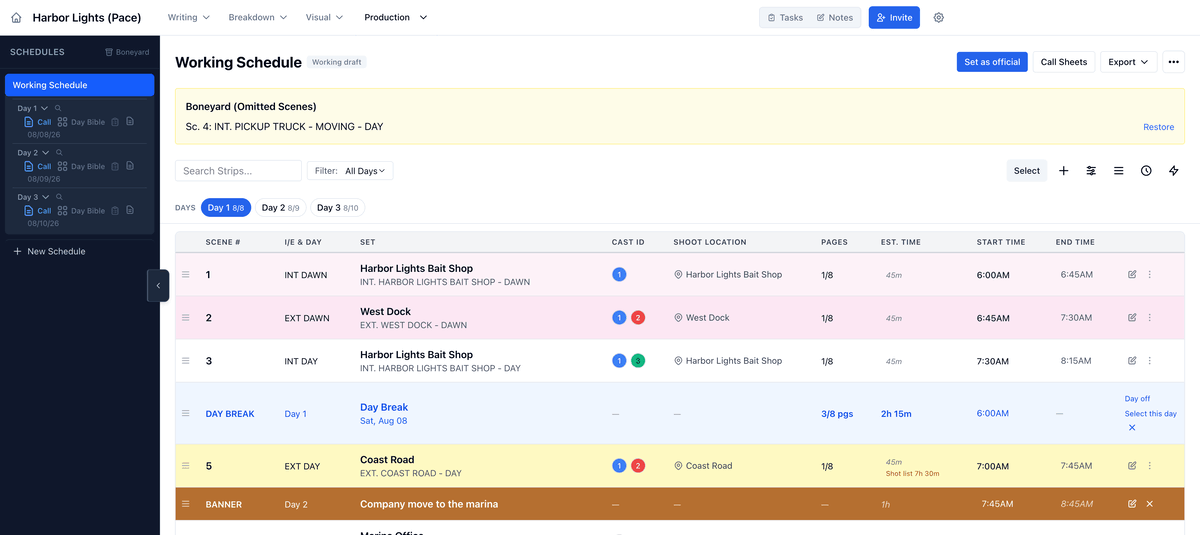Create a New Schedule
1200x535 pixels.
[48, 251]
